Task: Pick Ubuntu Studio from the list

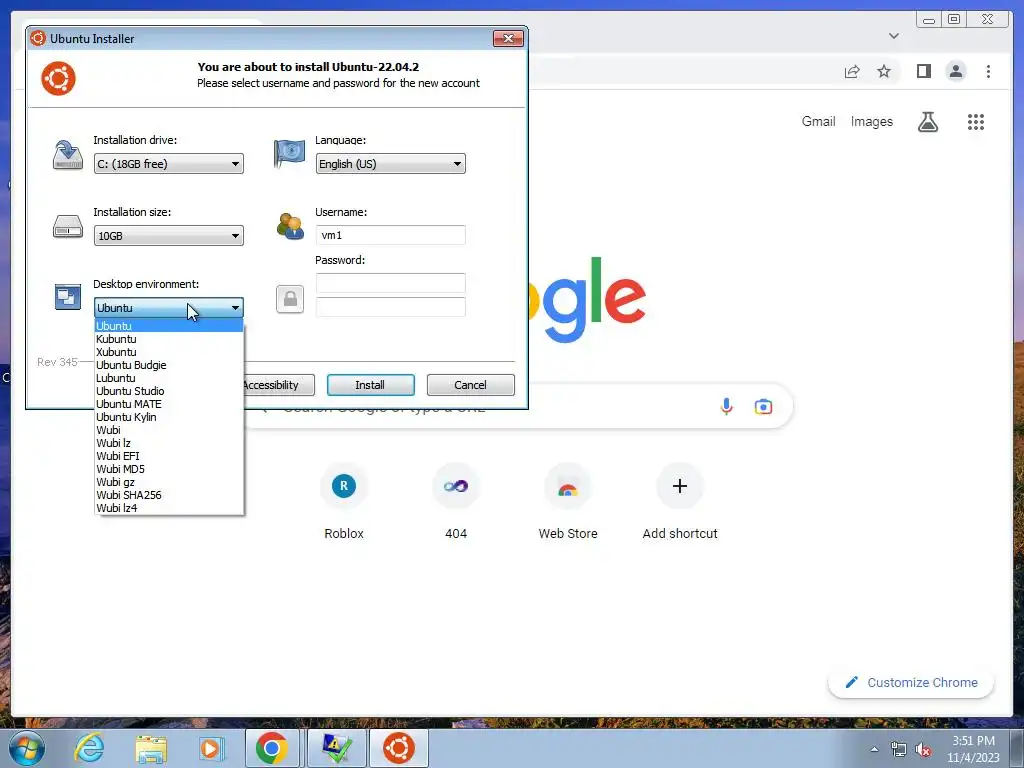Action: (168, 391)
